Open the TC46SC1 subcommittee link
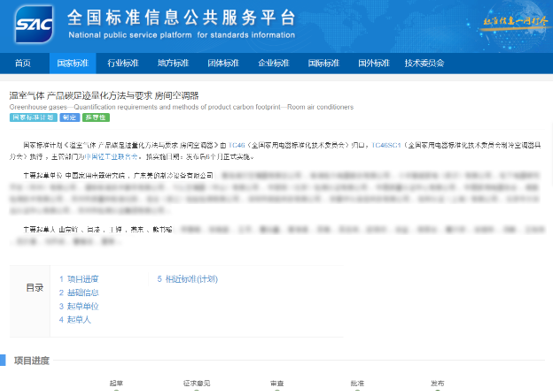Image resolution: width=553 pixels, height=391 pixels. 386,145
